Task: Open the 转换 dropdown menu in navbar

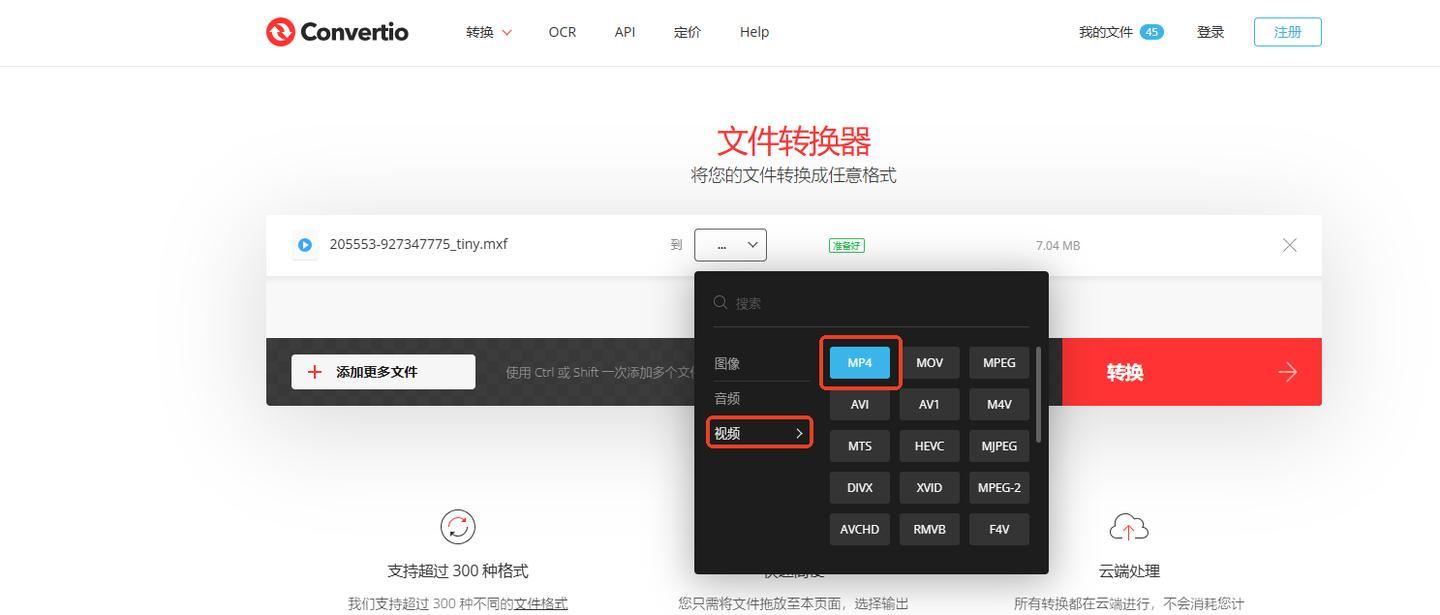Action: pos(488,32)
